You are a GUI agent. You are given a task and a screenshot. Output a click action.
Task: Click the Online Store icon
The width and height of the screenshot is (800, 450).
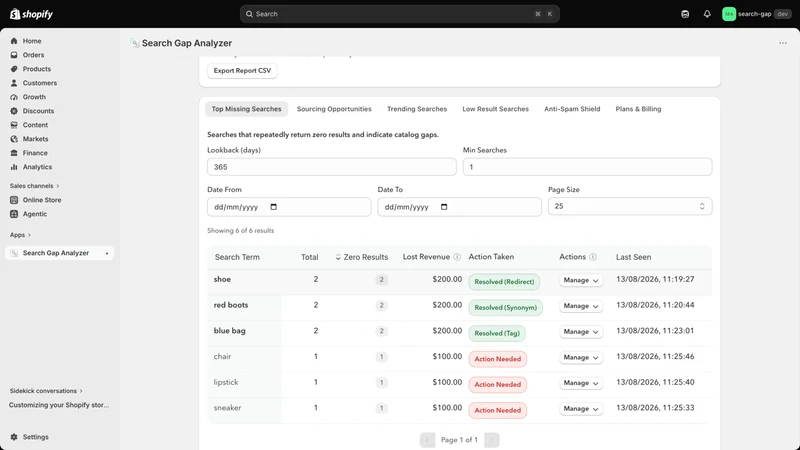[14, 200]
